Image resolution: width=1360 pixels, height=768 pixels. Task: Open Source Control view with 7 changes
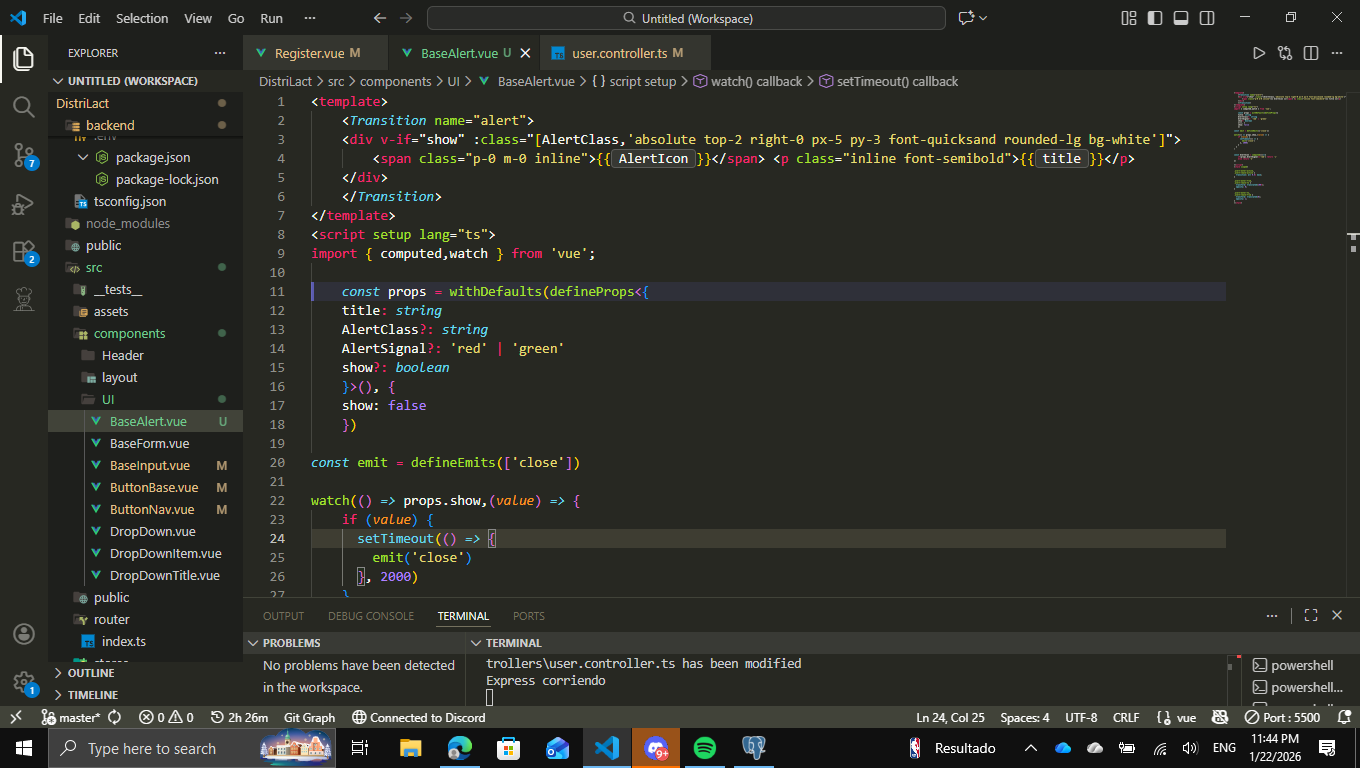pyautogui.click(x=24, y=155)
